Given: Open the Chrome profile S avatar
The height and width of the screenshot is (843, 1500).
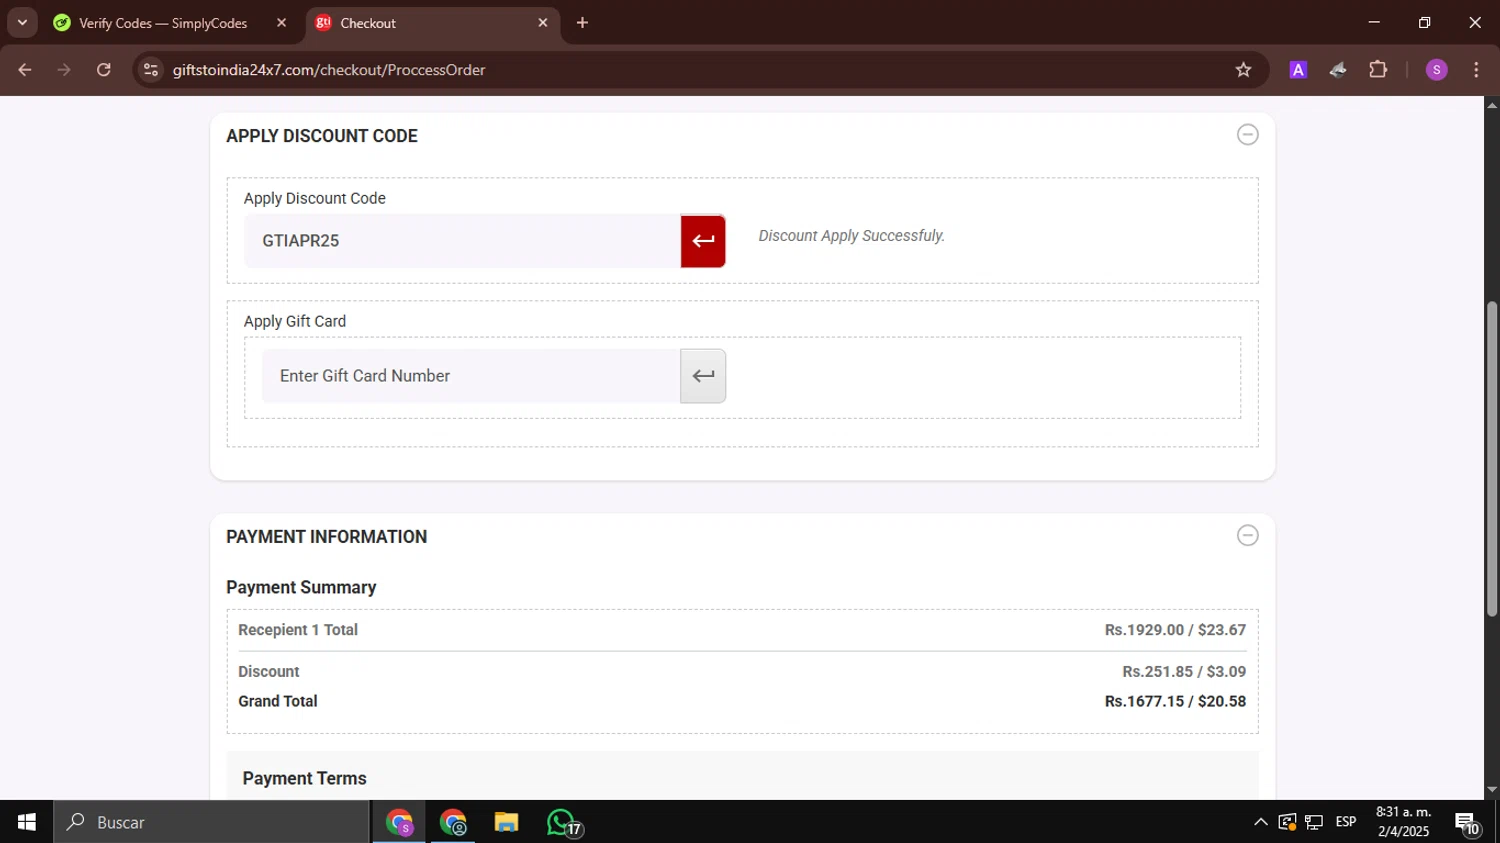Looking at the screenshot, I should coord(1437,70).
